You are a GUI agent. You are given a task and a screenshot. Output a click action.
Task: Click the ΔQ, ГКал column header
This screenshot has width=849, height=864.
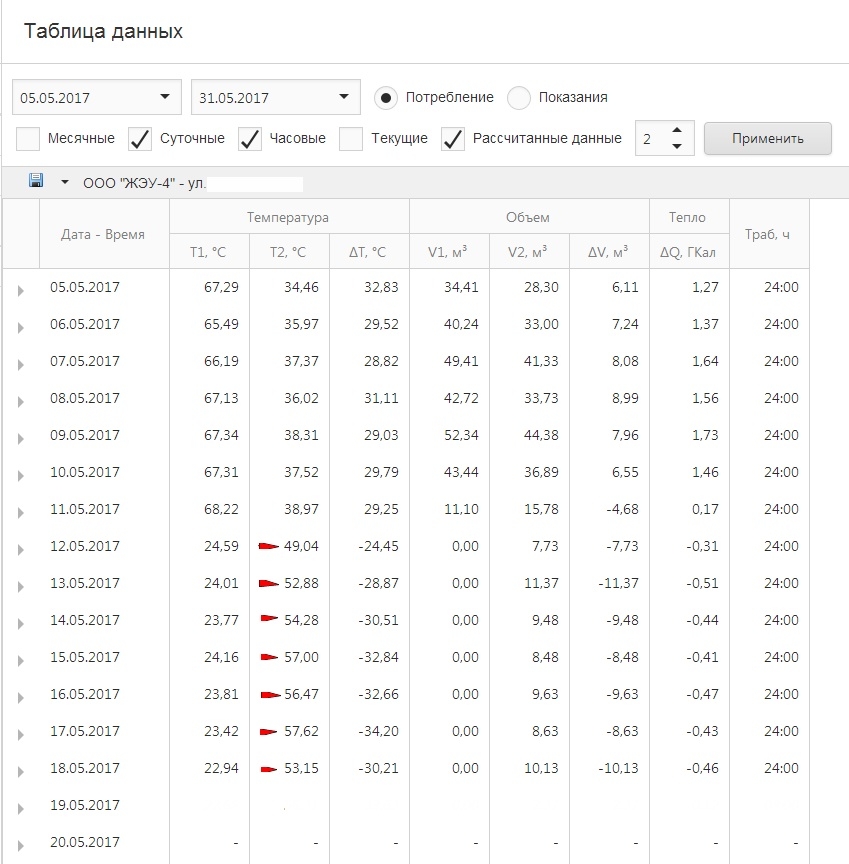click(689, 252)
